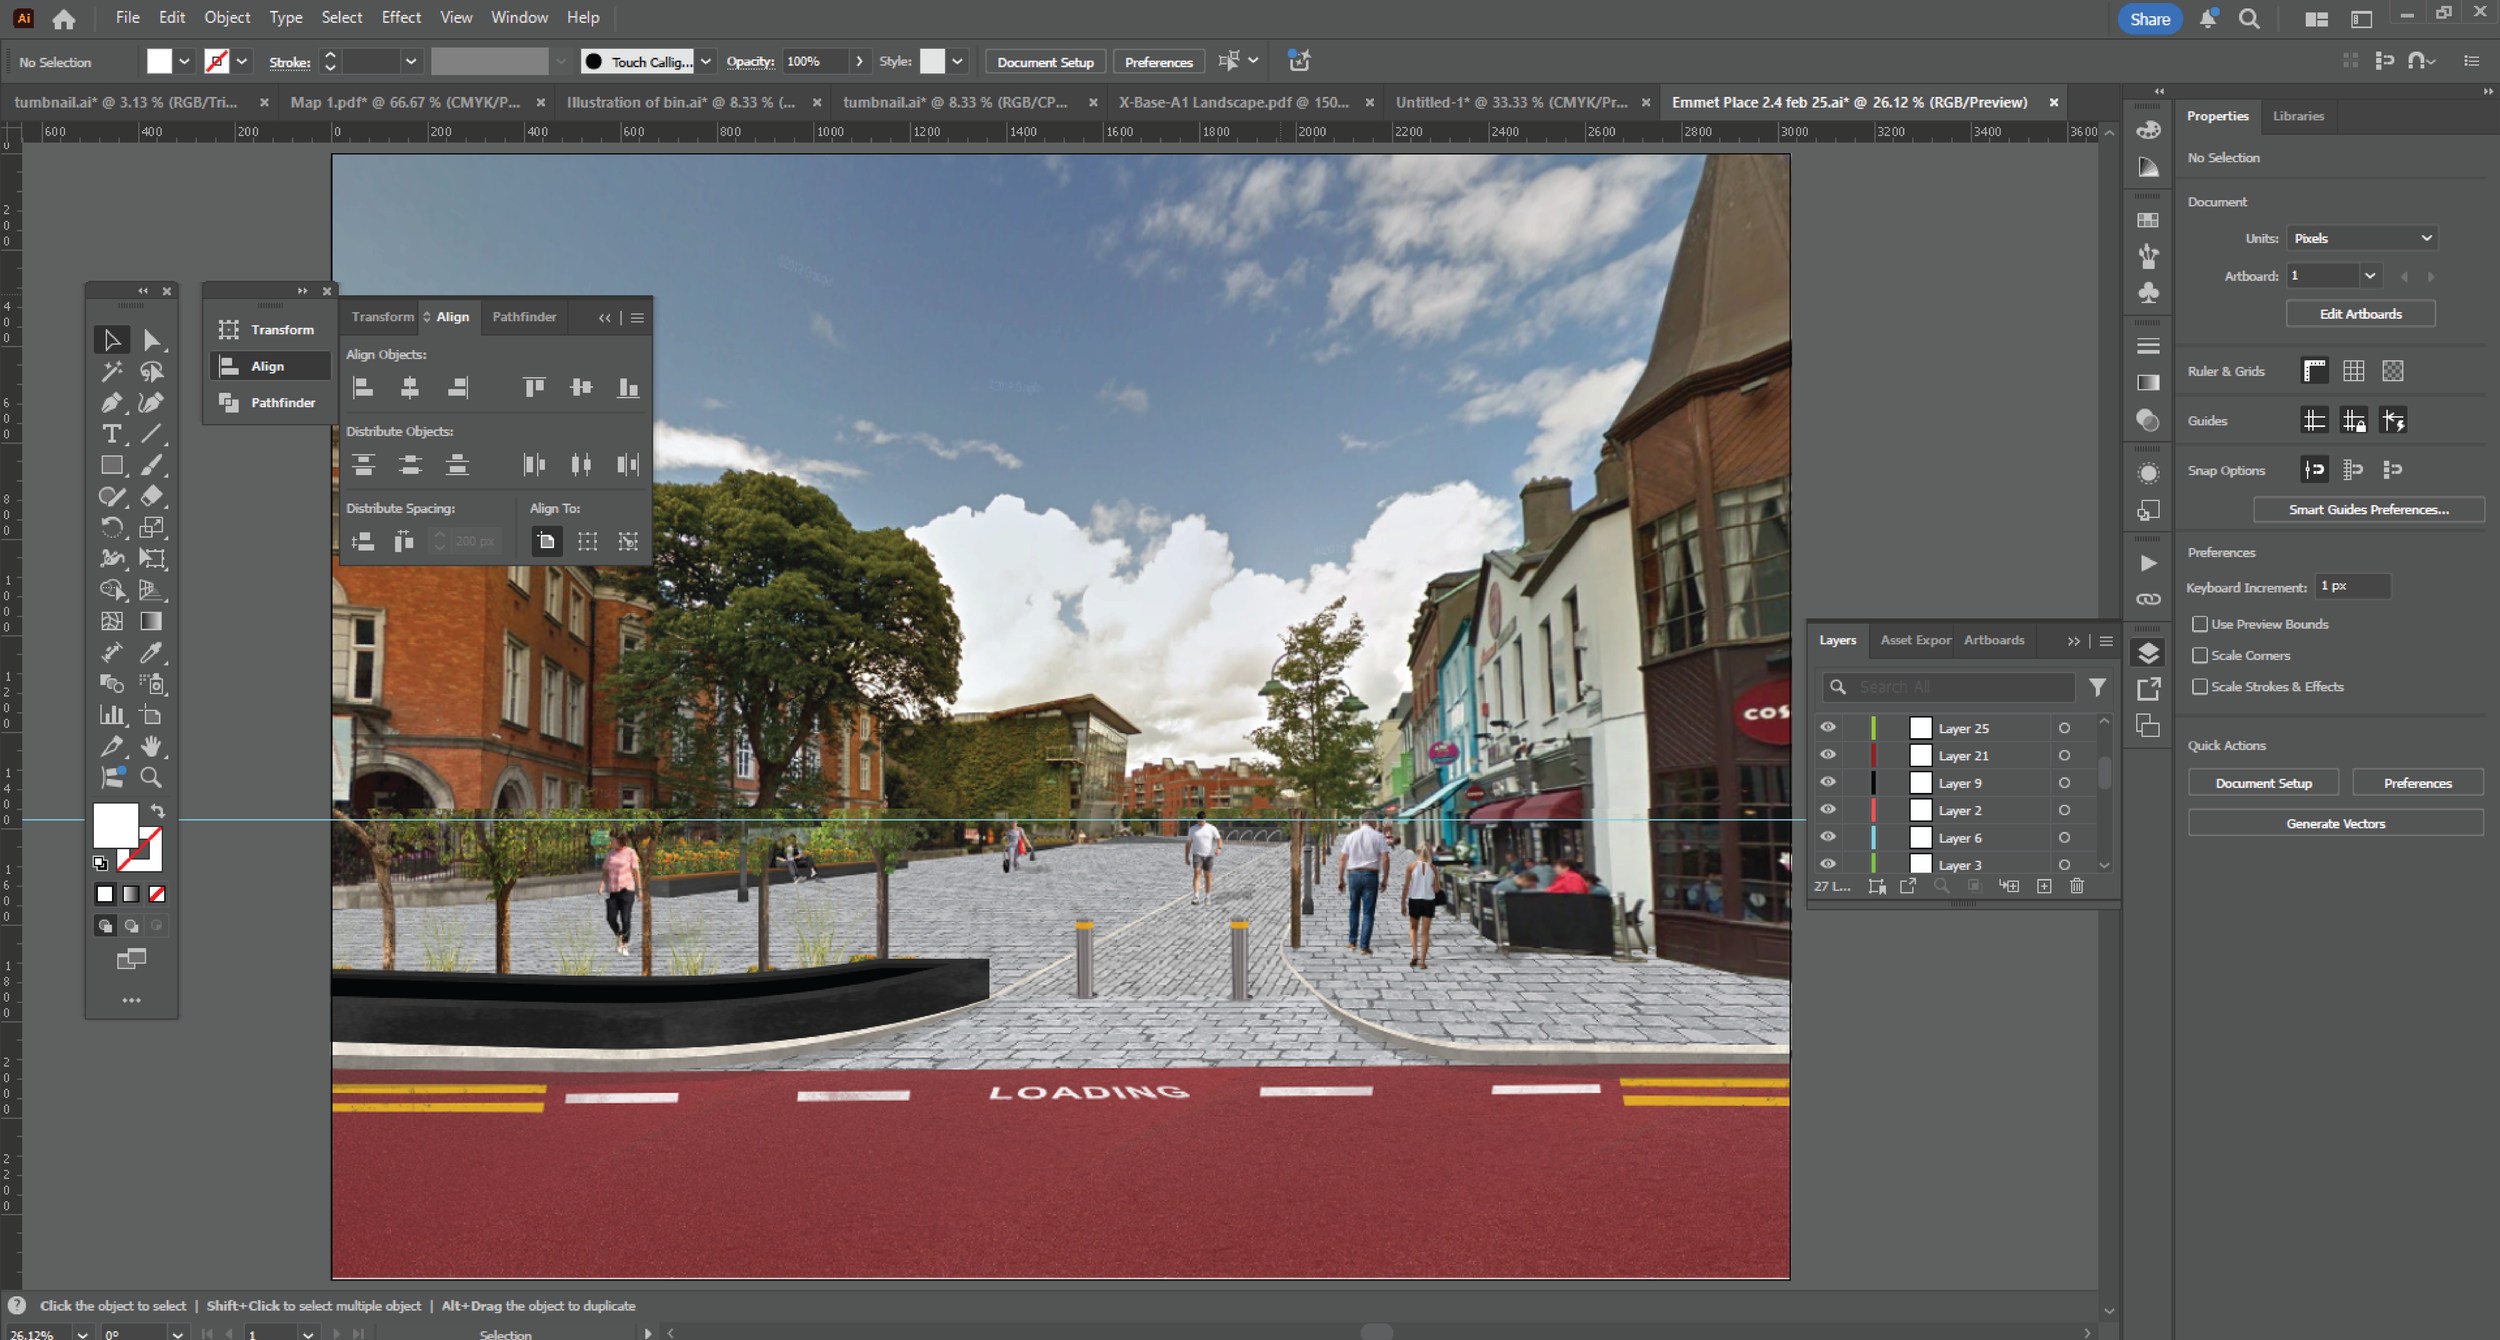Click Vertical Align Top icon

pyautogui.click(x=534, y=388)
